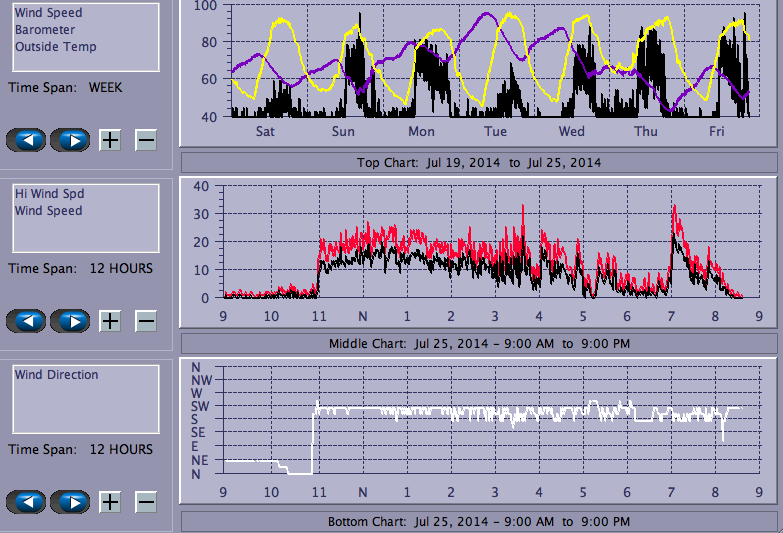This screenshot has width=783, height=533.
Task: Click top chart's forward arrow button
Action: coord(70,140)
